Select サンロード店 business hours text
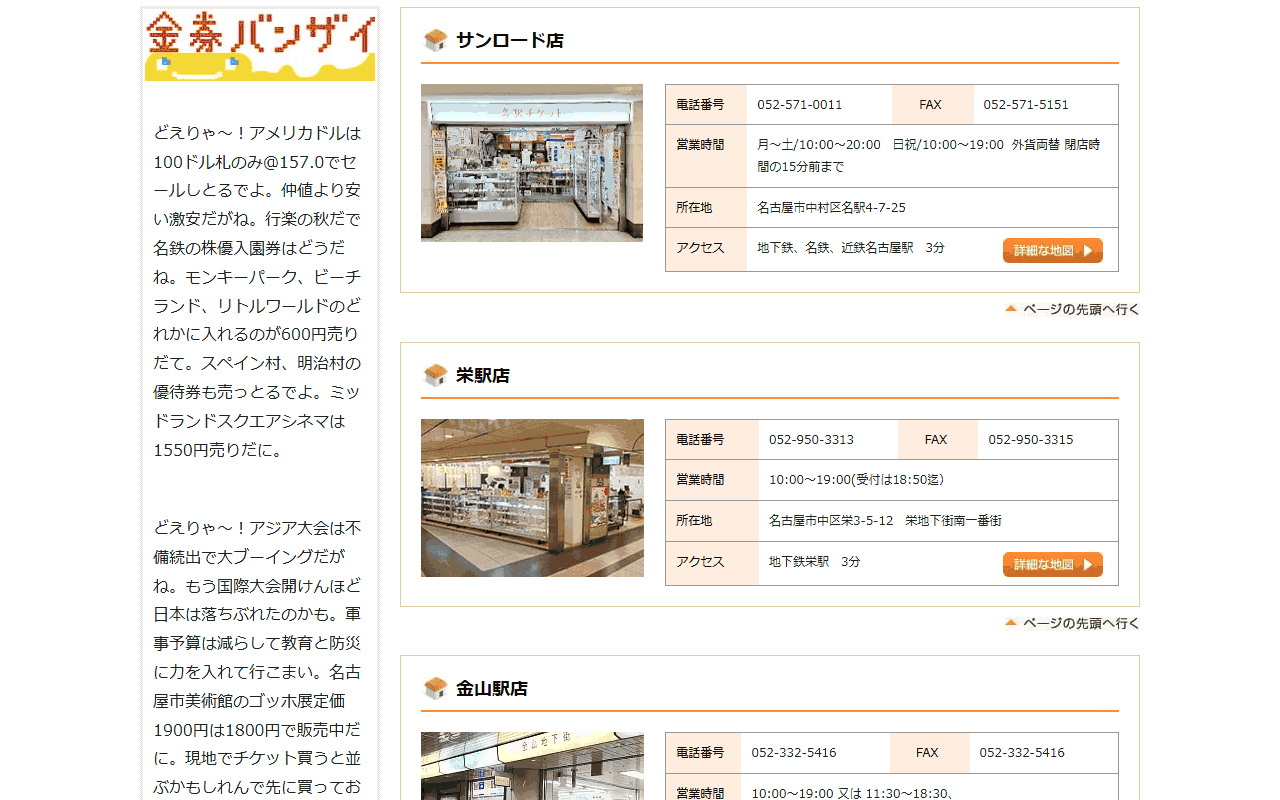Screen dimensions: 1280x800 coord(928,156)
